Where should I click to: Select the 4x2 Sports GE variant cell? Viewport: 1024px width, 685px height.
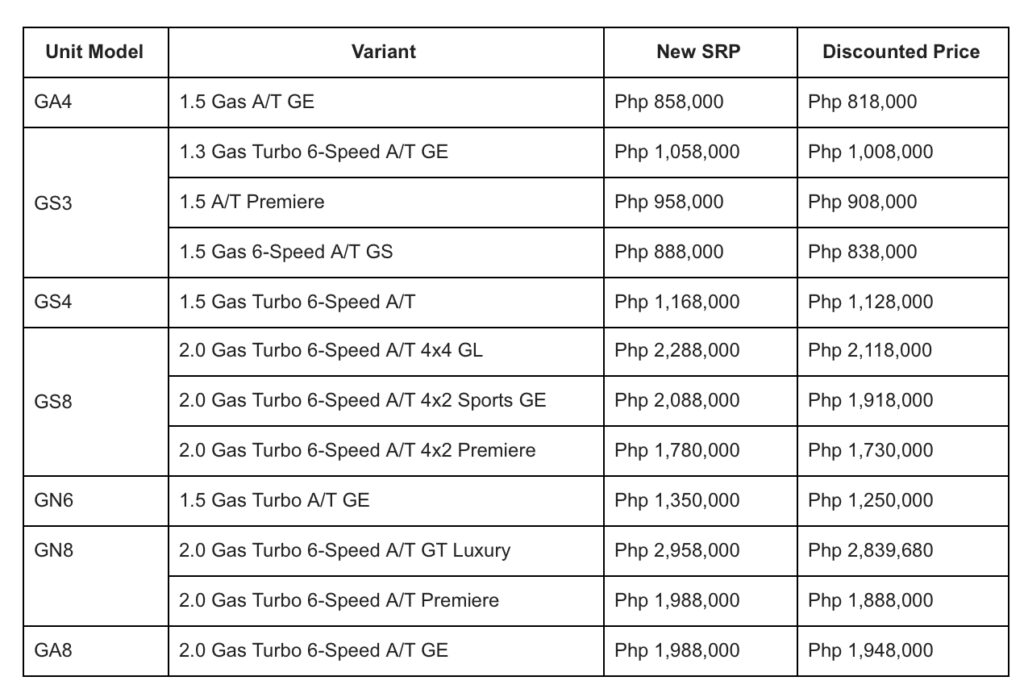click(x=385, y=401)
